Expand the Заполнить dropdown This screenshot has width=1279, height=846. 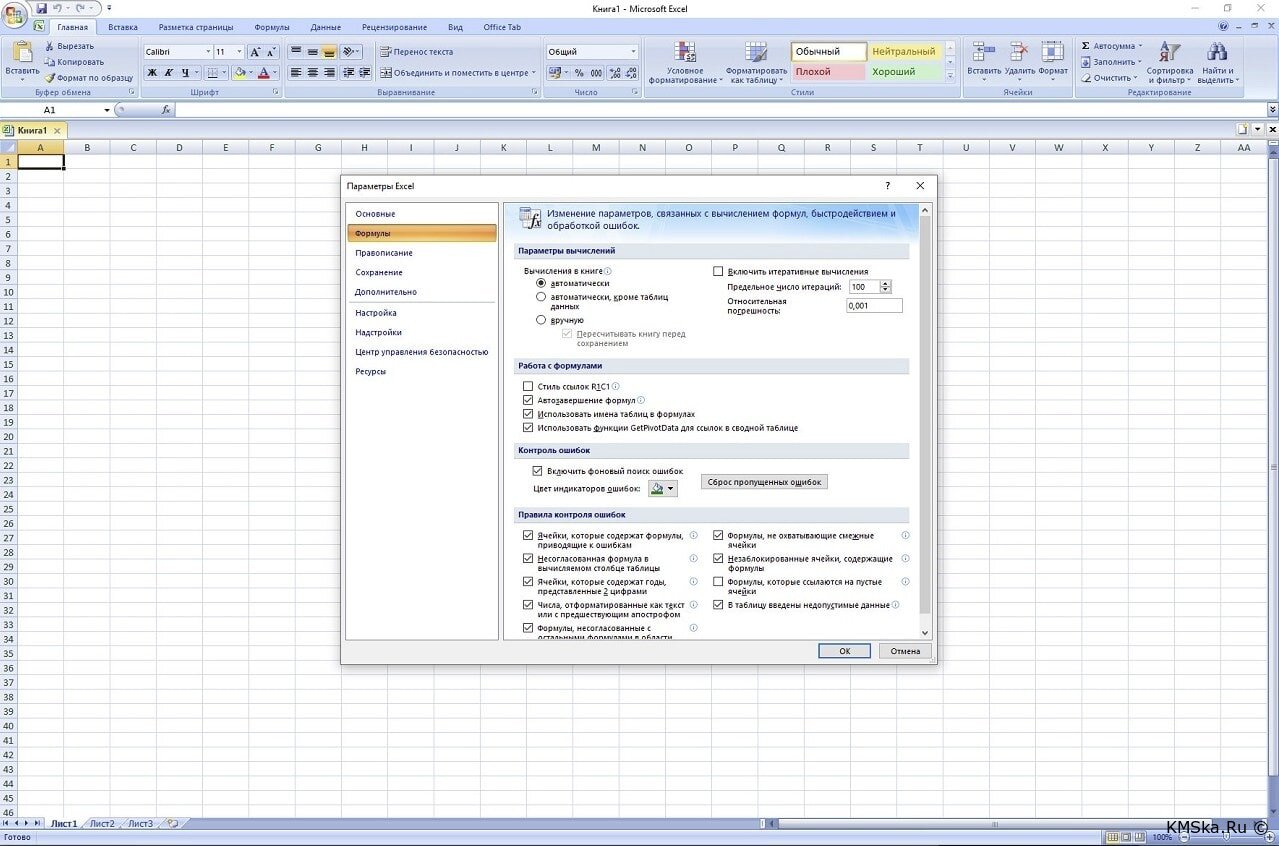click(1139, 62)
